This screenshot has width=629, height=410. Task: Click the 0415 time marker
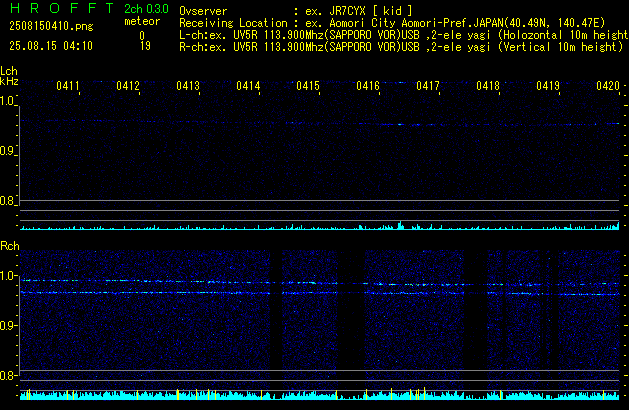click(308, 86)
